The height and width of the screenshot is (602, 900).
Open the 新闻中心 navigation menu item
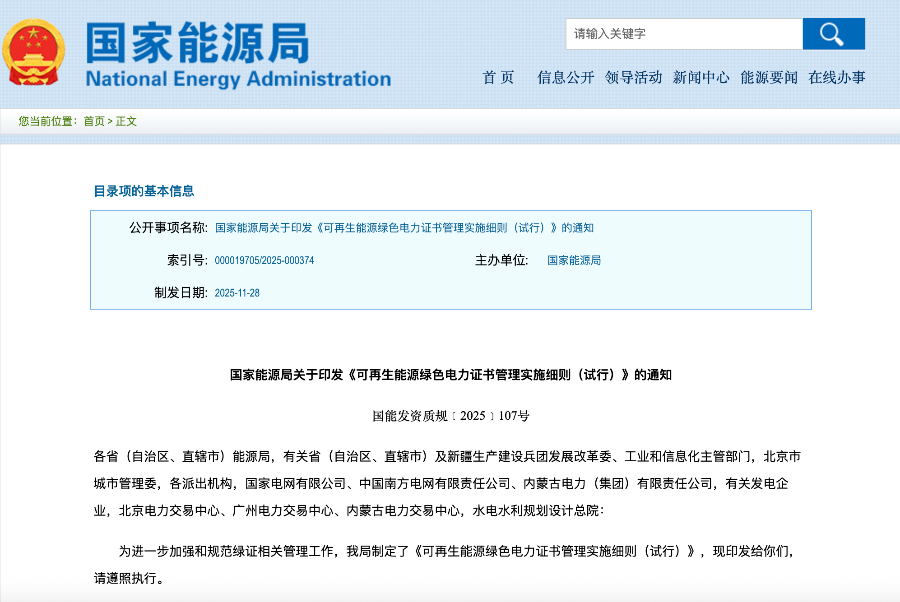pyautogui.click(x=701, y=77)
